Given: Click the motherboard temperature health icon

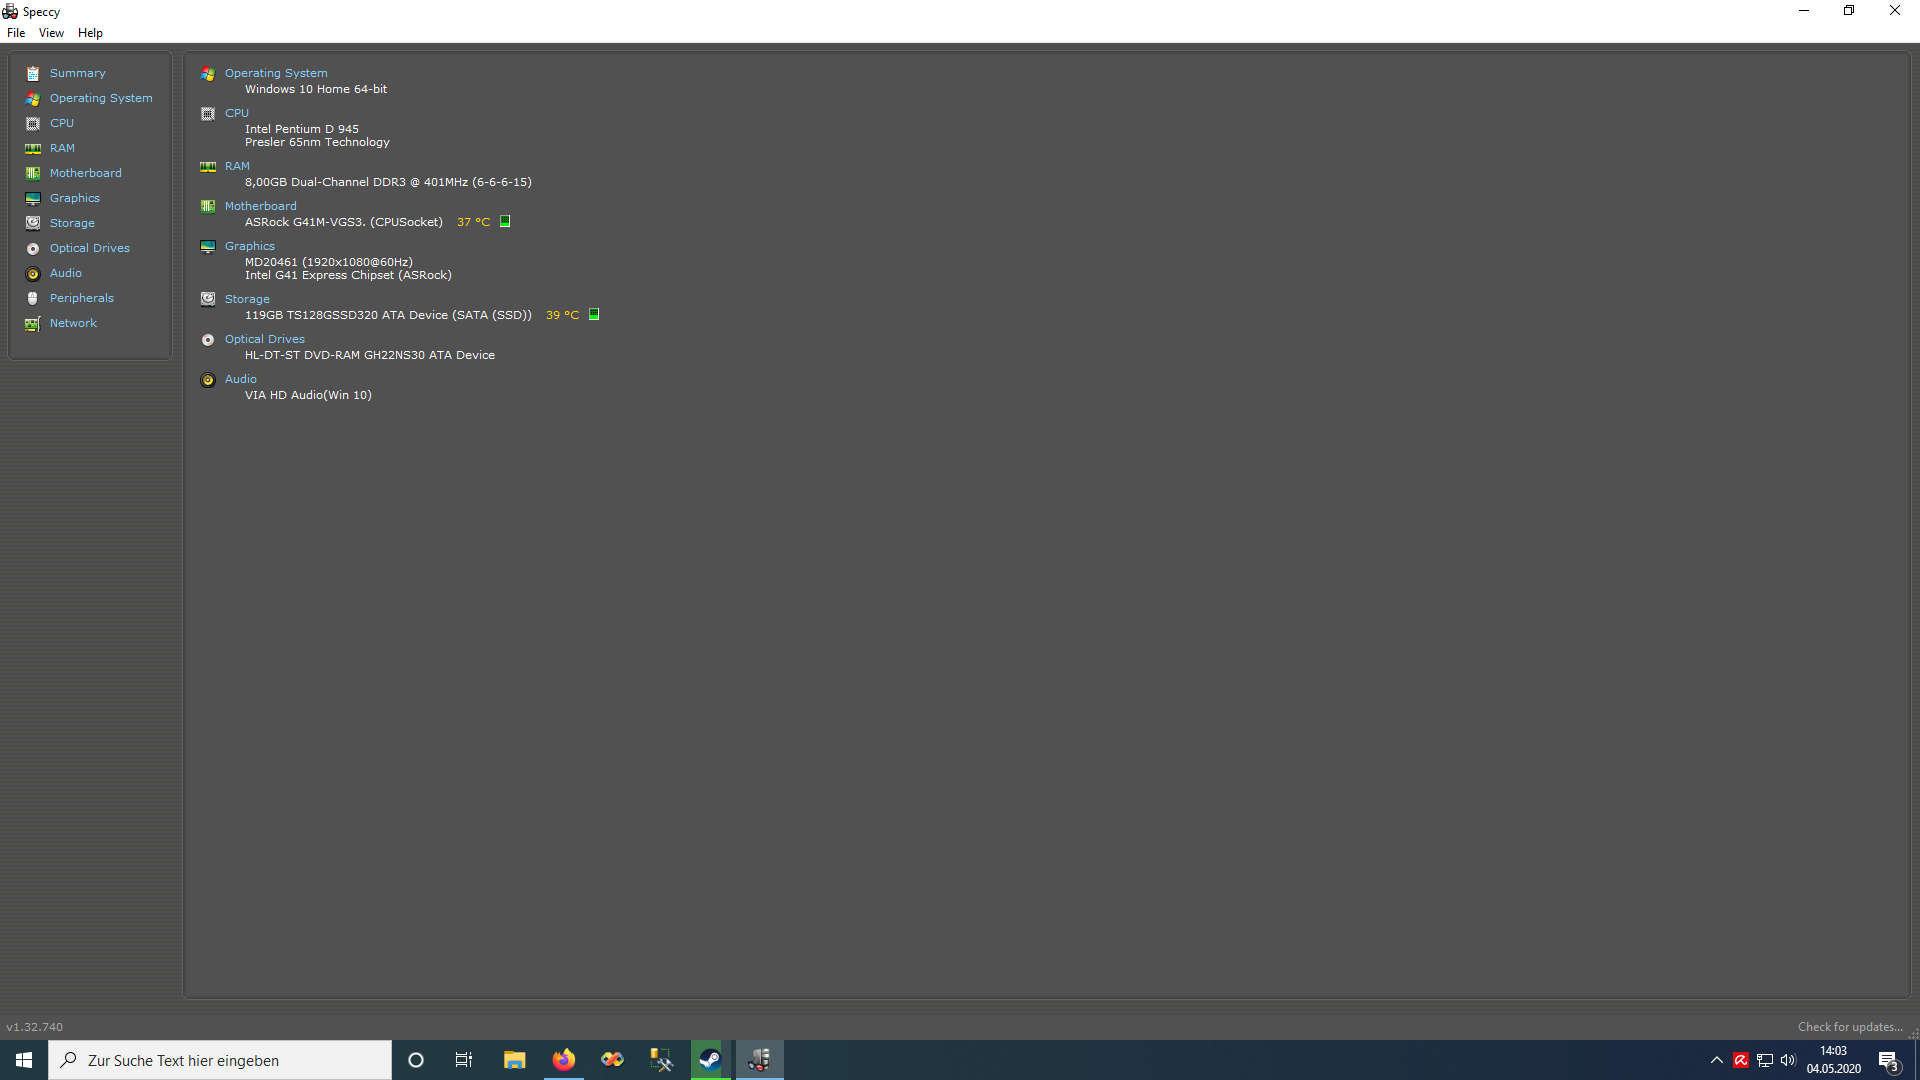Looking at the screenshot, I should [x=505, y=221].
